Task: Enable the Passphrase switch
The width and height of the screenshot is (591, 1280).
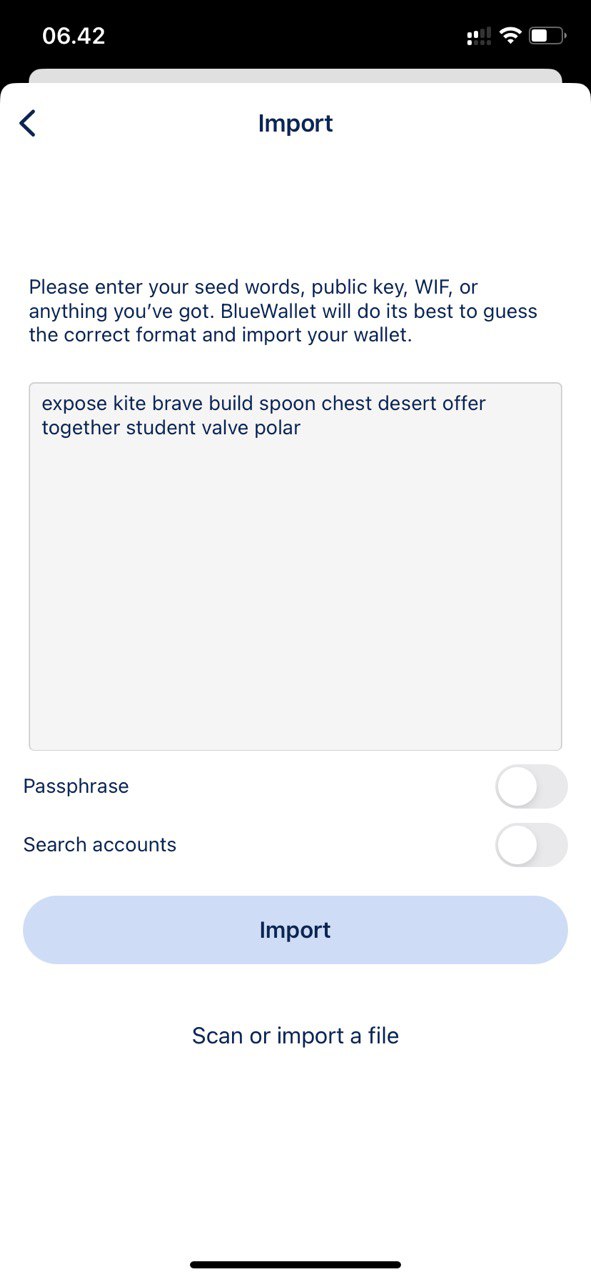Action: (531, 786)
